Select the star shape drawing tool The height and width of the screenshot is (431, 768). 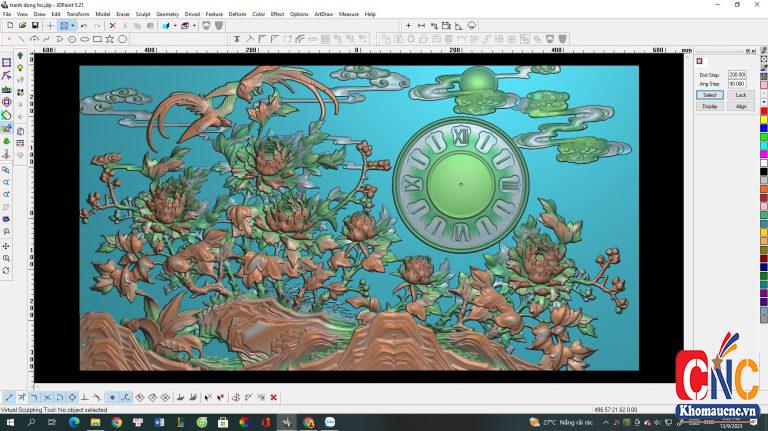point(110,39)
